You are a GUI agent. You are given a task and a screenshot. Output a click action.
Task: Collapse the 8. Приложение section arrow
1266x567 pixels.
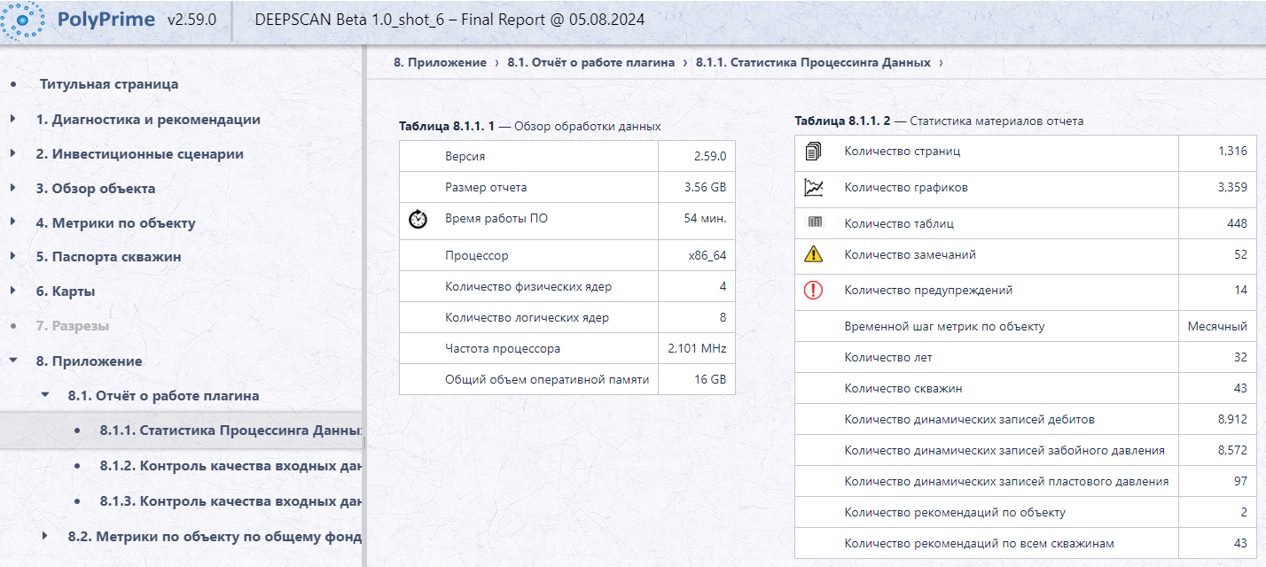tap(13, 361)
